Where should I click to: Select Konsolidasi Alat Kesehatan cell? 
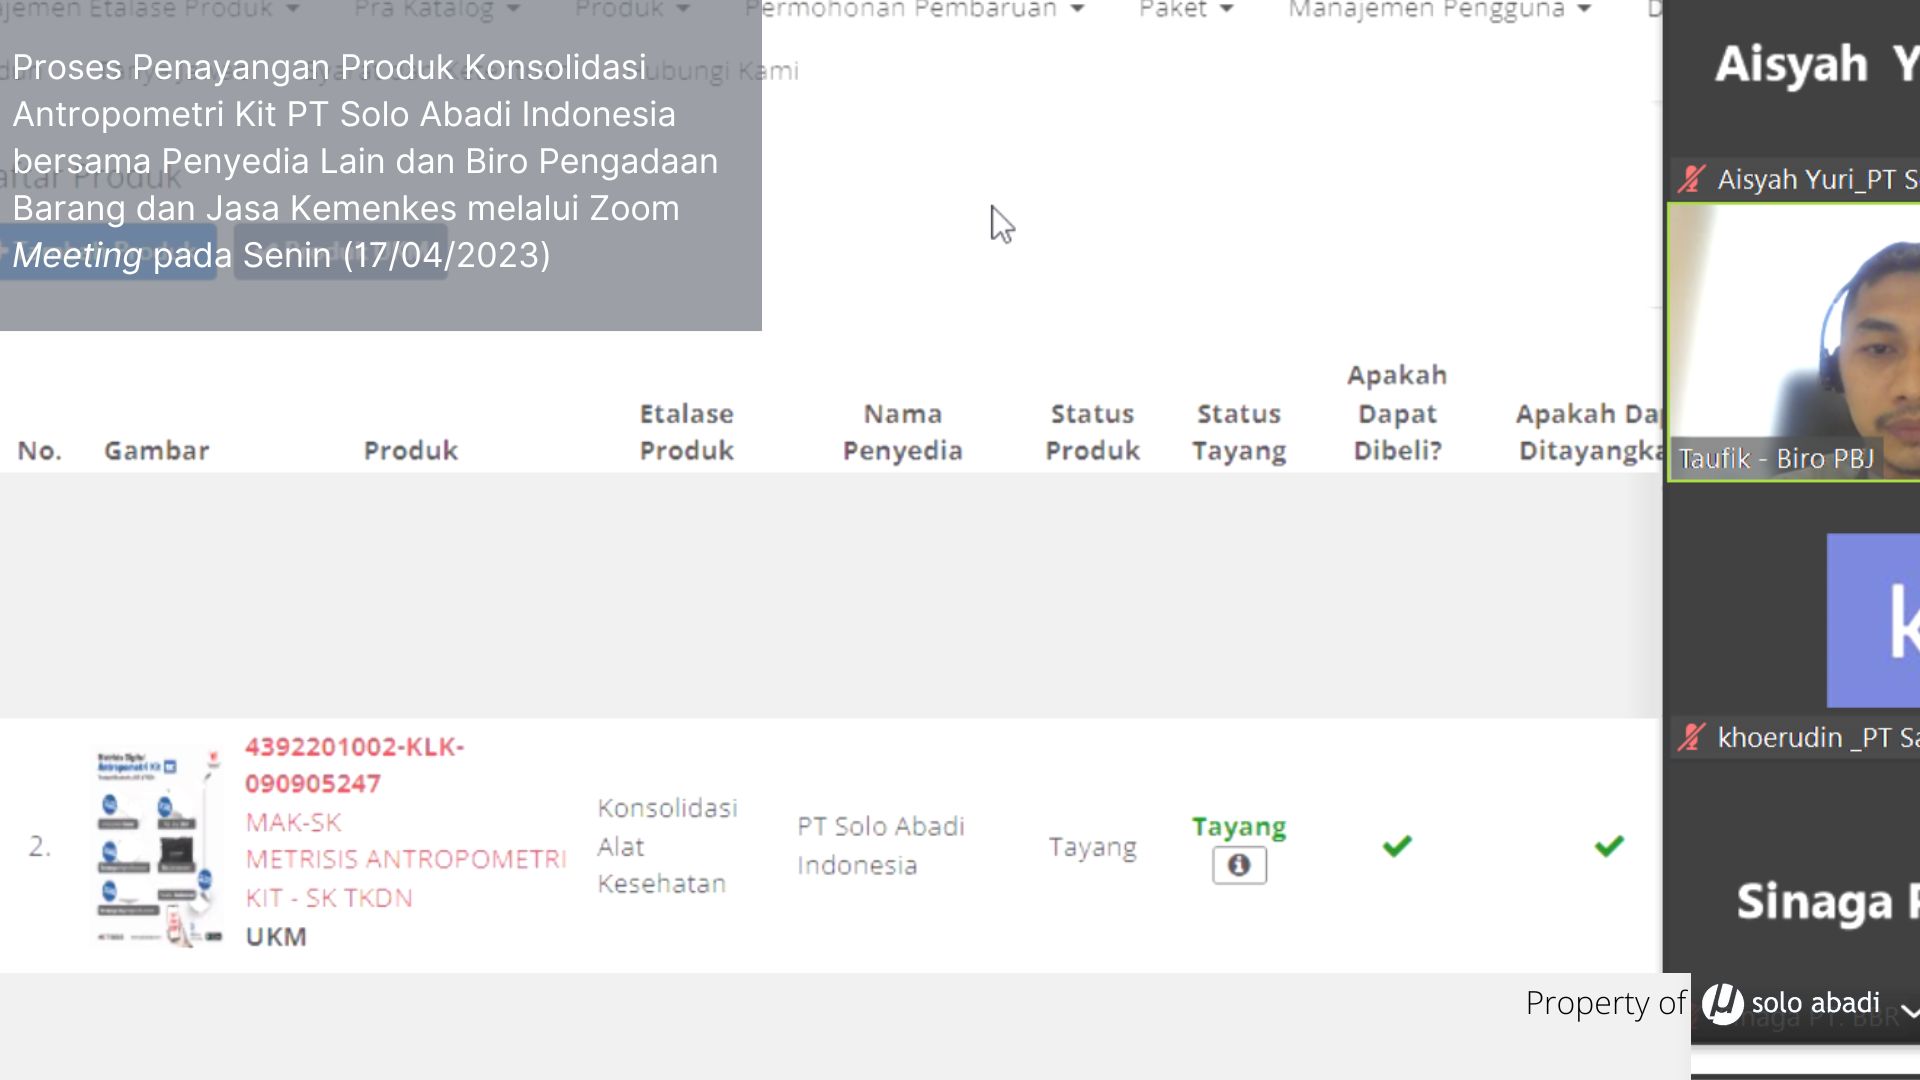667,846
